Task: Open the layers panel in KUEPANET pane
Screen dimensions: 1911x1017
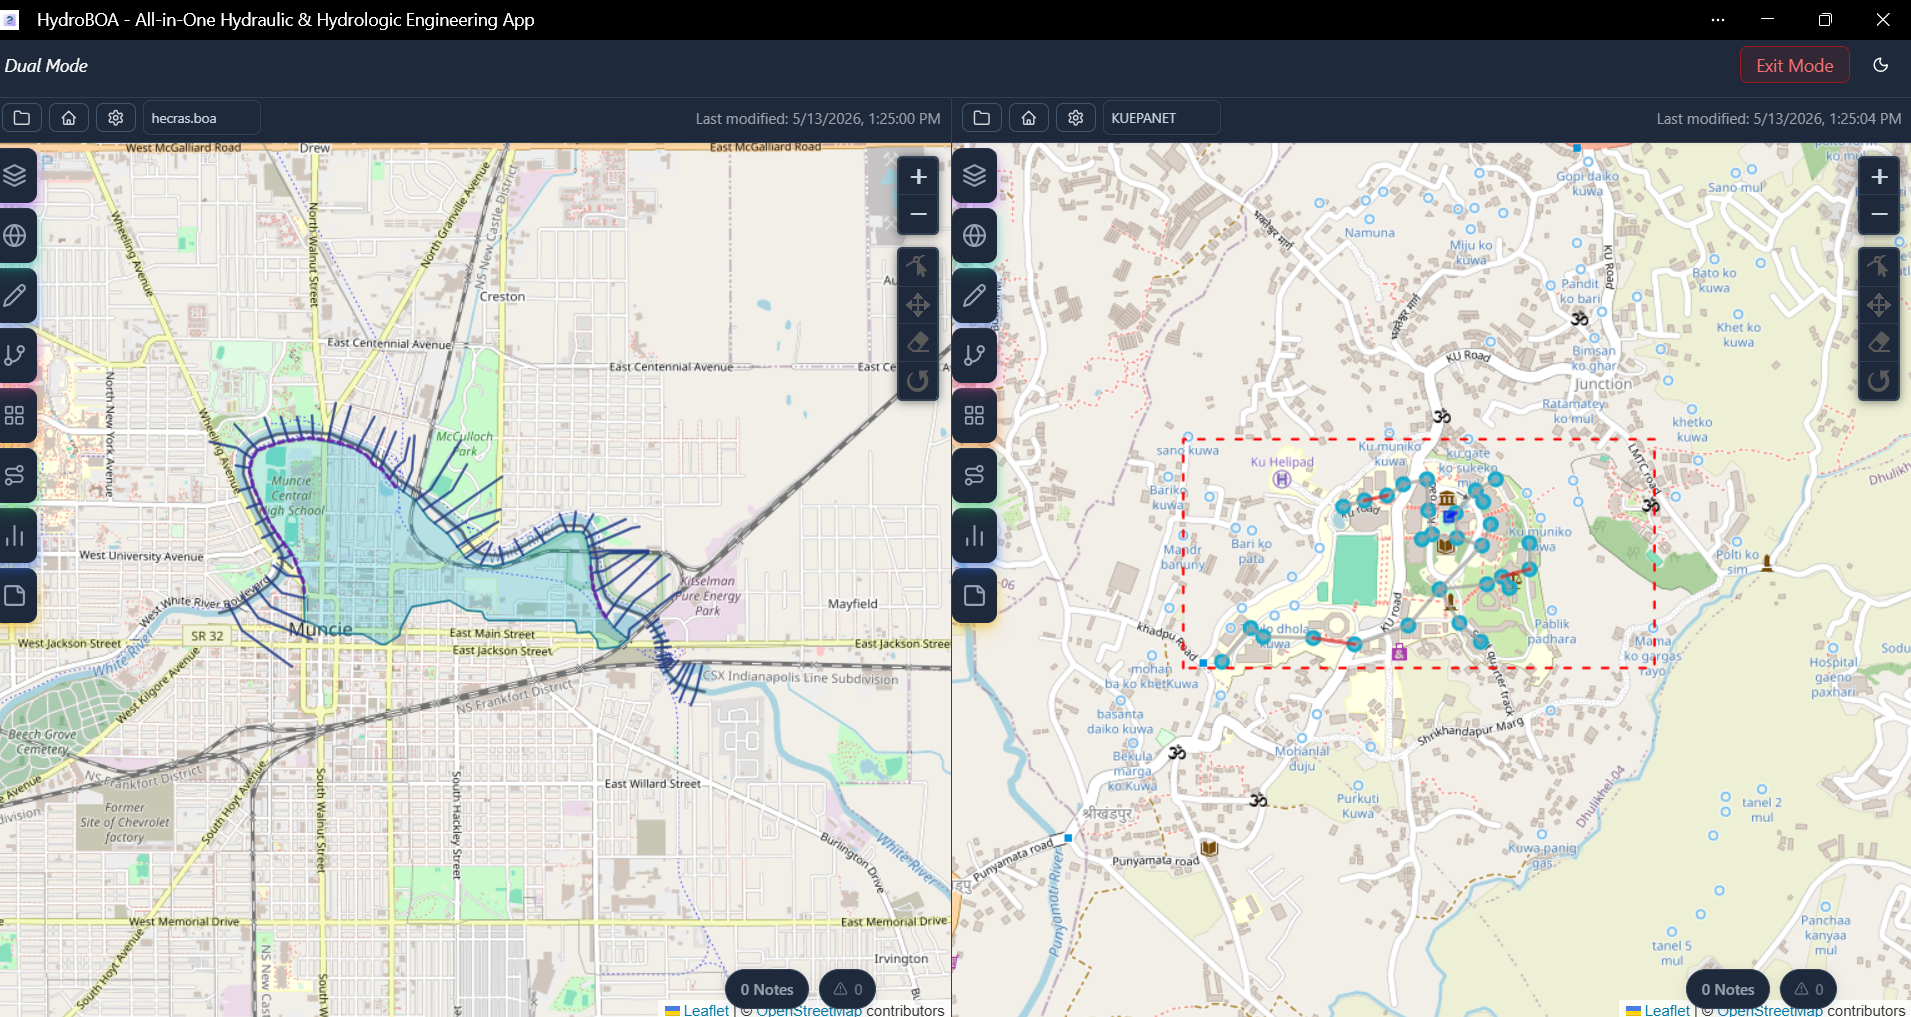Action: (975, 176)
